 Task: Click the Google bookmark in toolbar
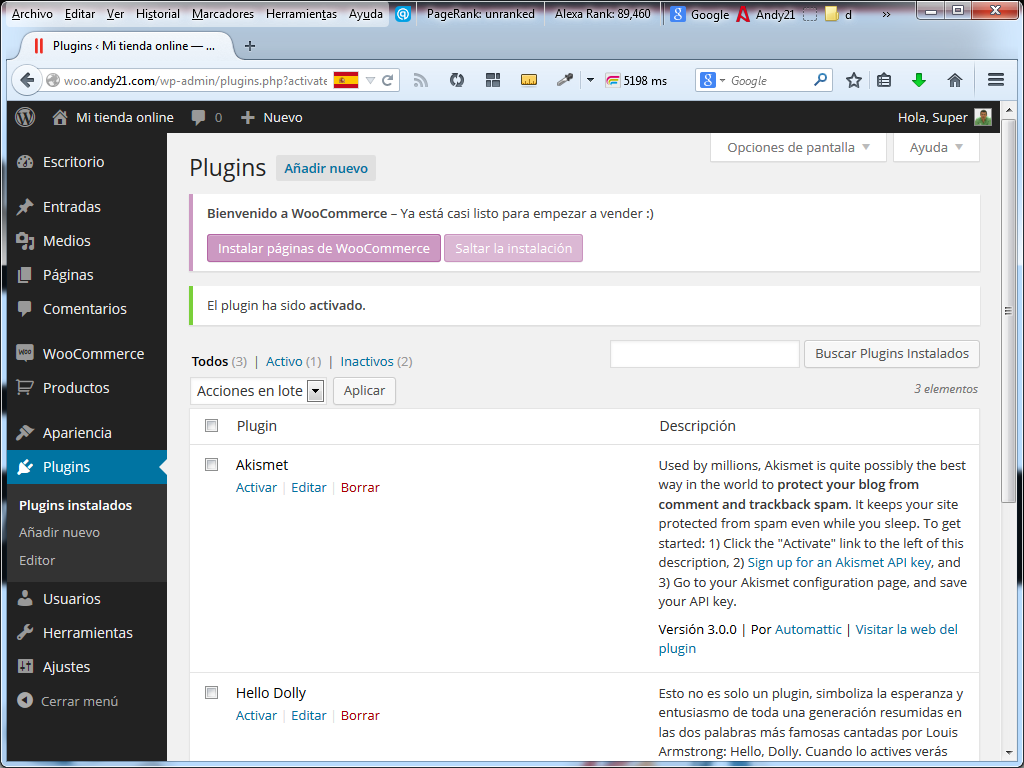click(x=699, y=14)
